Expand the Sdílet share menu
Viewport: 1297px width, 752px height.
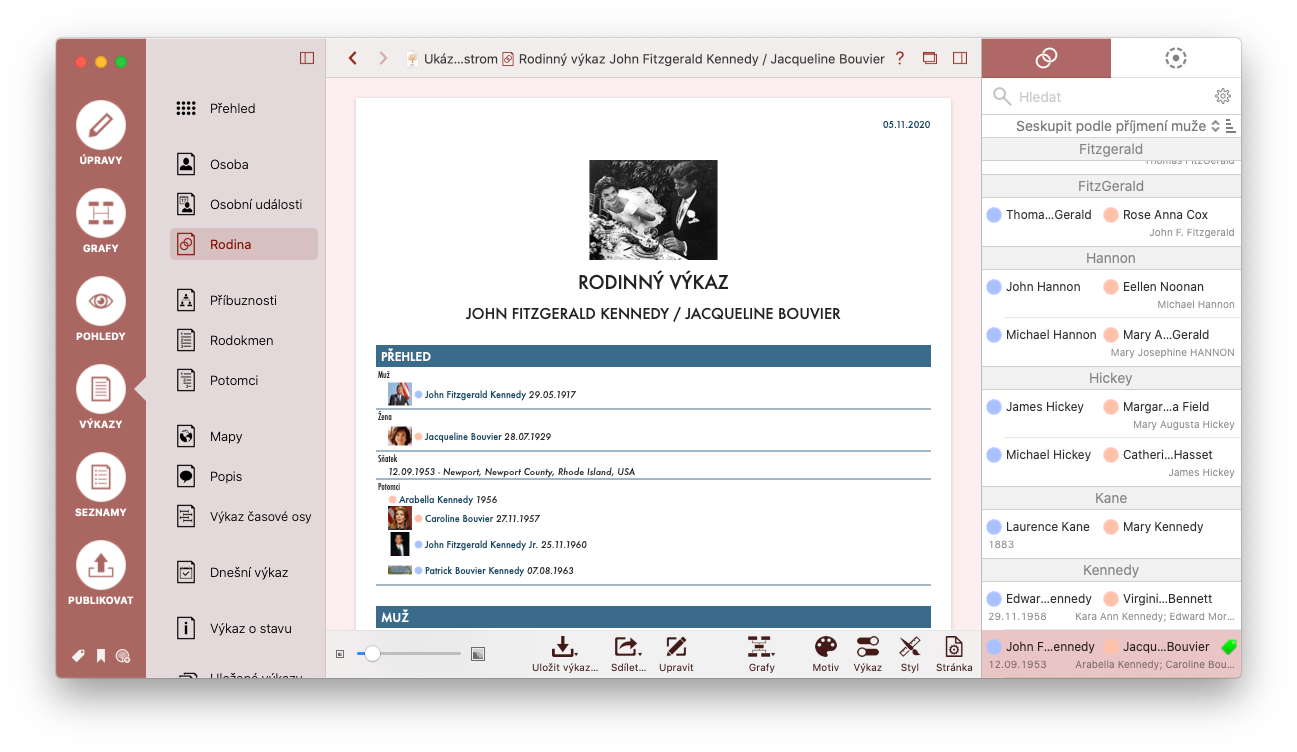pyautogui.click(x=628, y=654)
